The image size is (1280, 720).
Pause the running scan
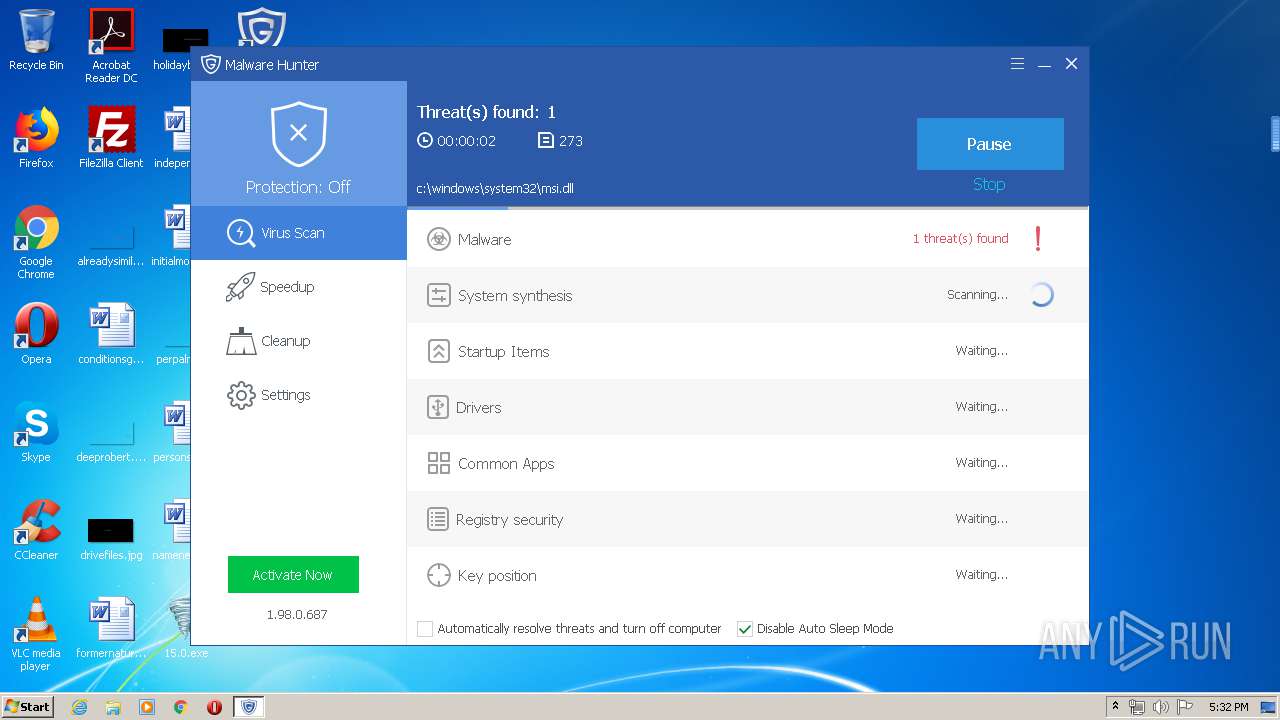(x=990, y=144)
